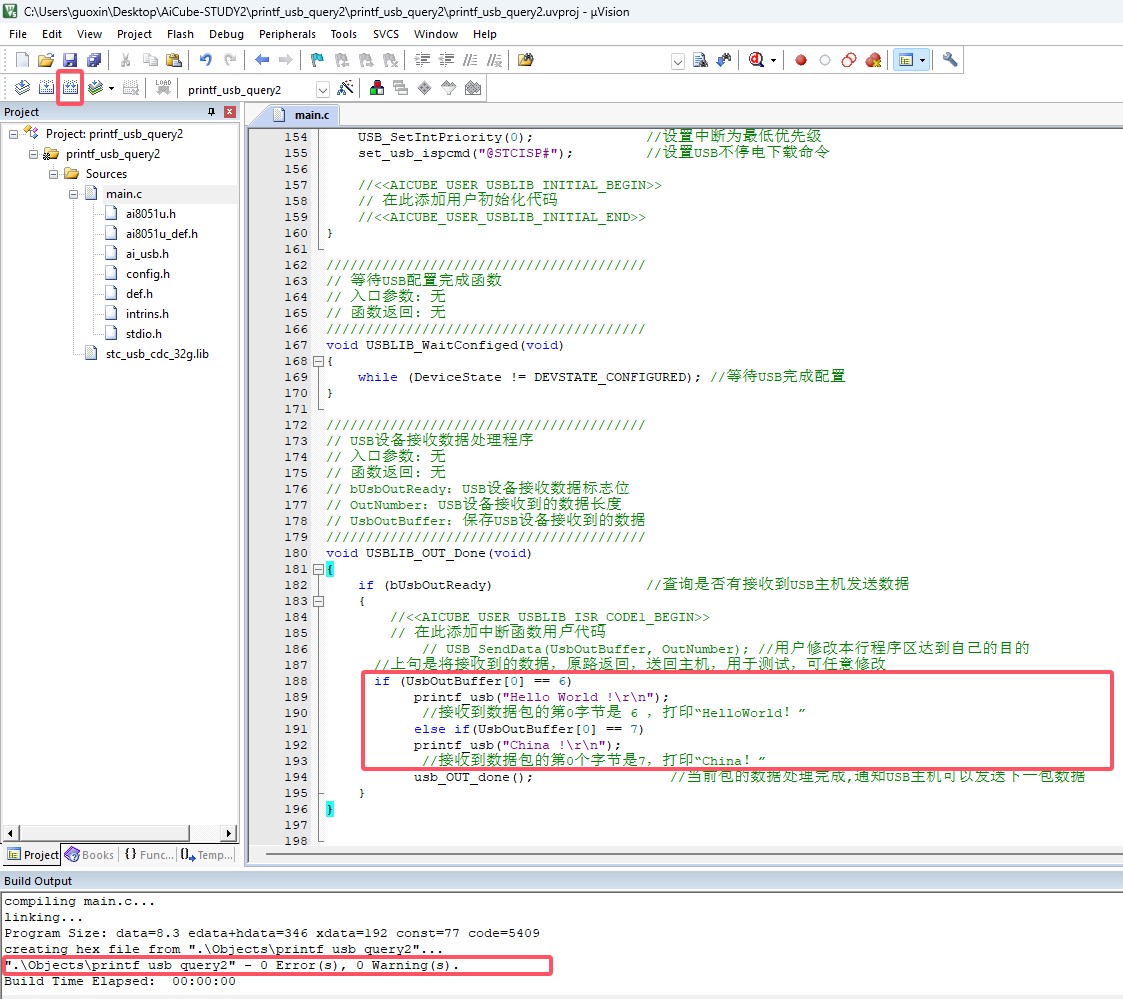
Task: Open the SVCS menu
Action: point(385,34)
